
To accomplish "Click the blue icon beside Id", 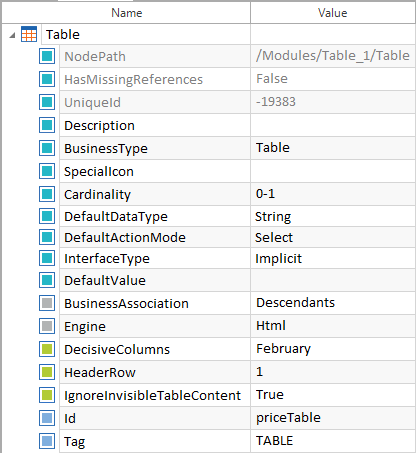I will 47,418.
